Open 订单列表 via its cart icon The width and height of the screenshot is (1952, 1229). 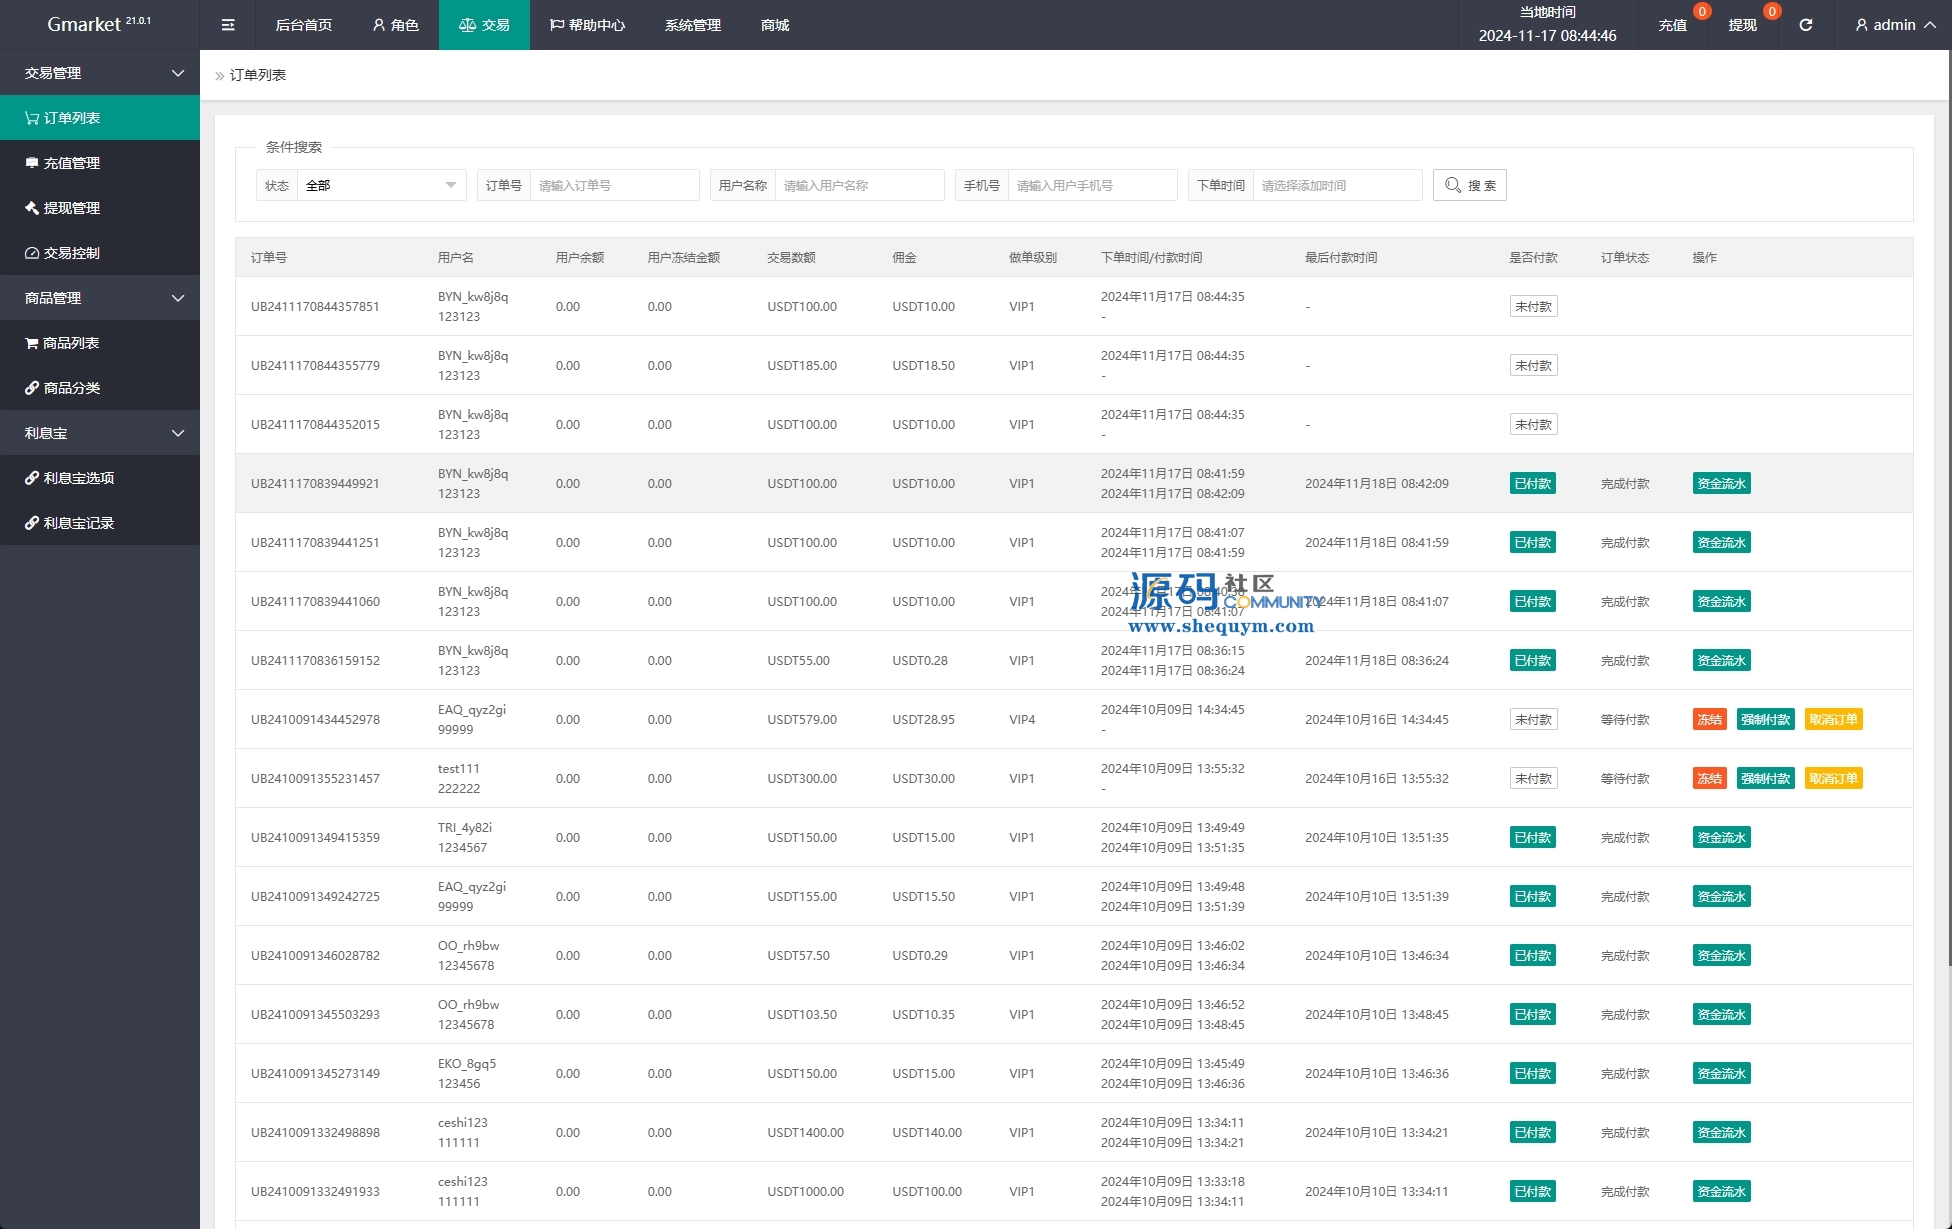pos(32,118)
